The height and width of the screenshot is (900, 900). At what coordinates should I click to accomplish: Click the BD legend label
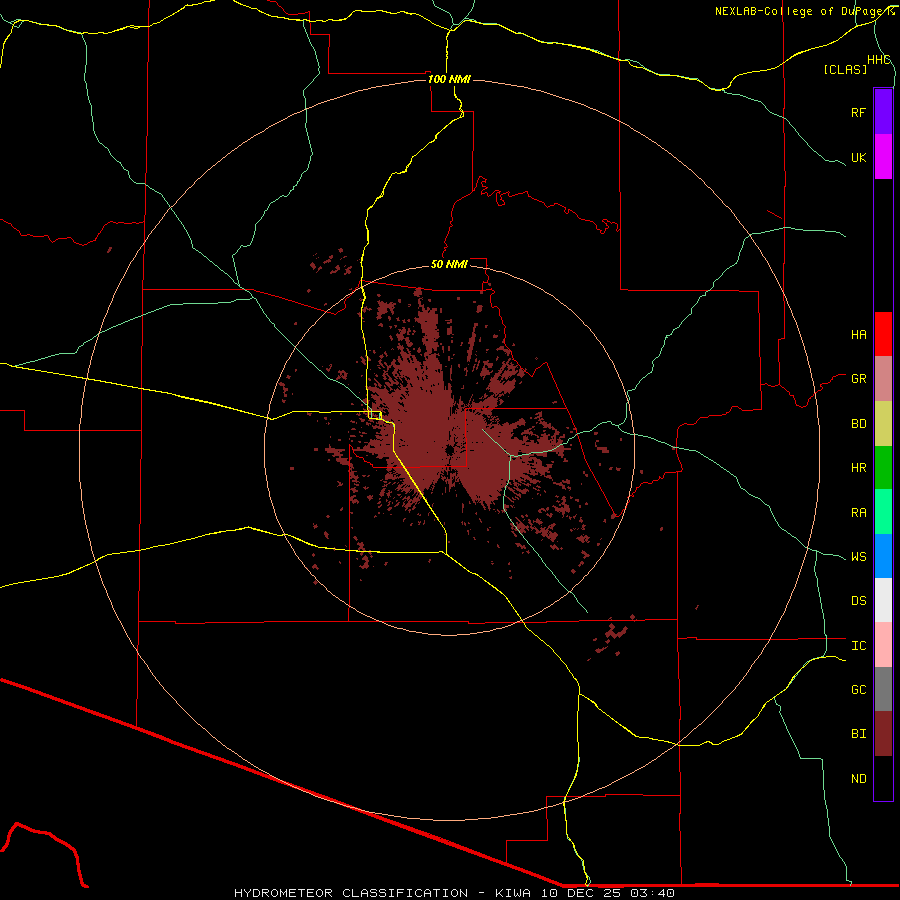click(x=858, y=424)
